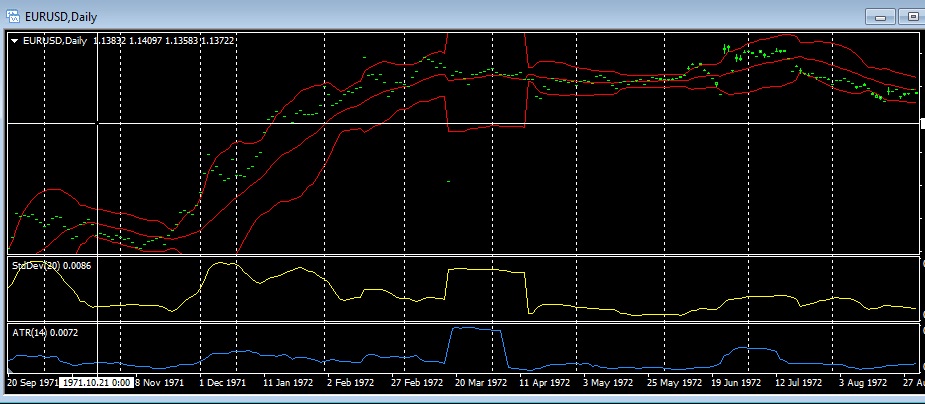Click the divider between main chart and StdDev pane
The image size is (925, 404).
(460, 256)
